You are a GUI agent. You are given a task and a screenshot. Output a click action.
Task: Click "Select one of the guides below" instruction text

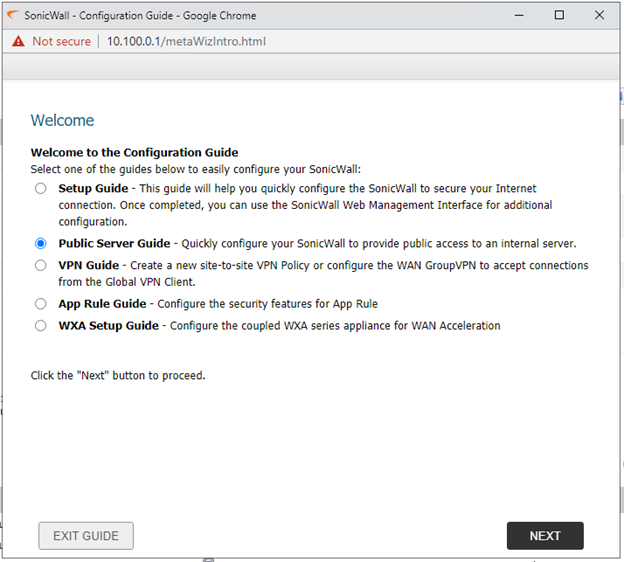(196, 169)
